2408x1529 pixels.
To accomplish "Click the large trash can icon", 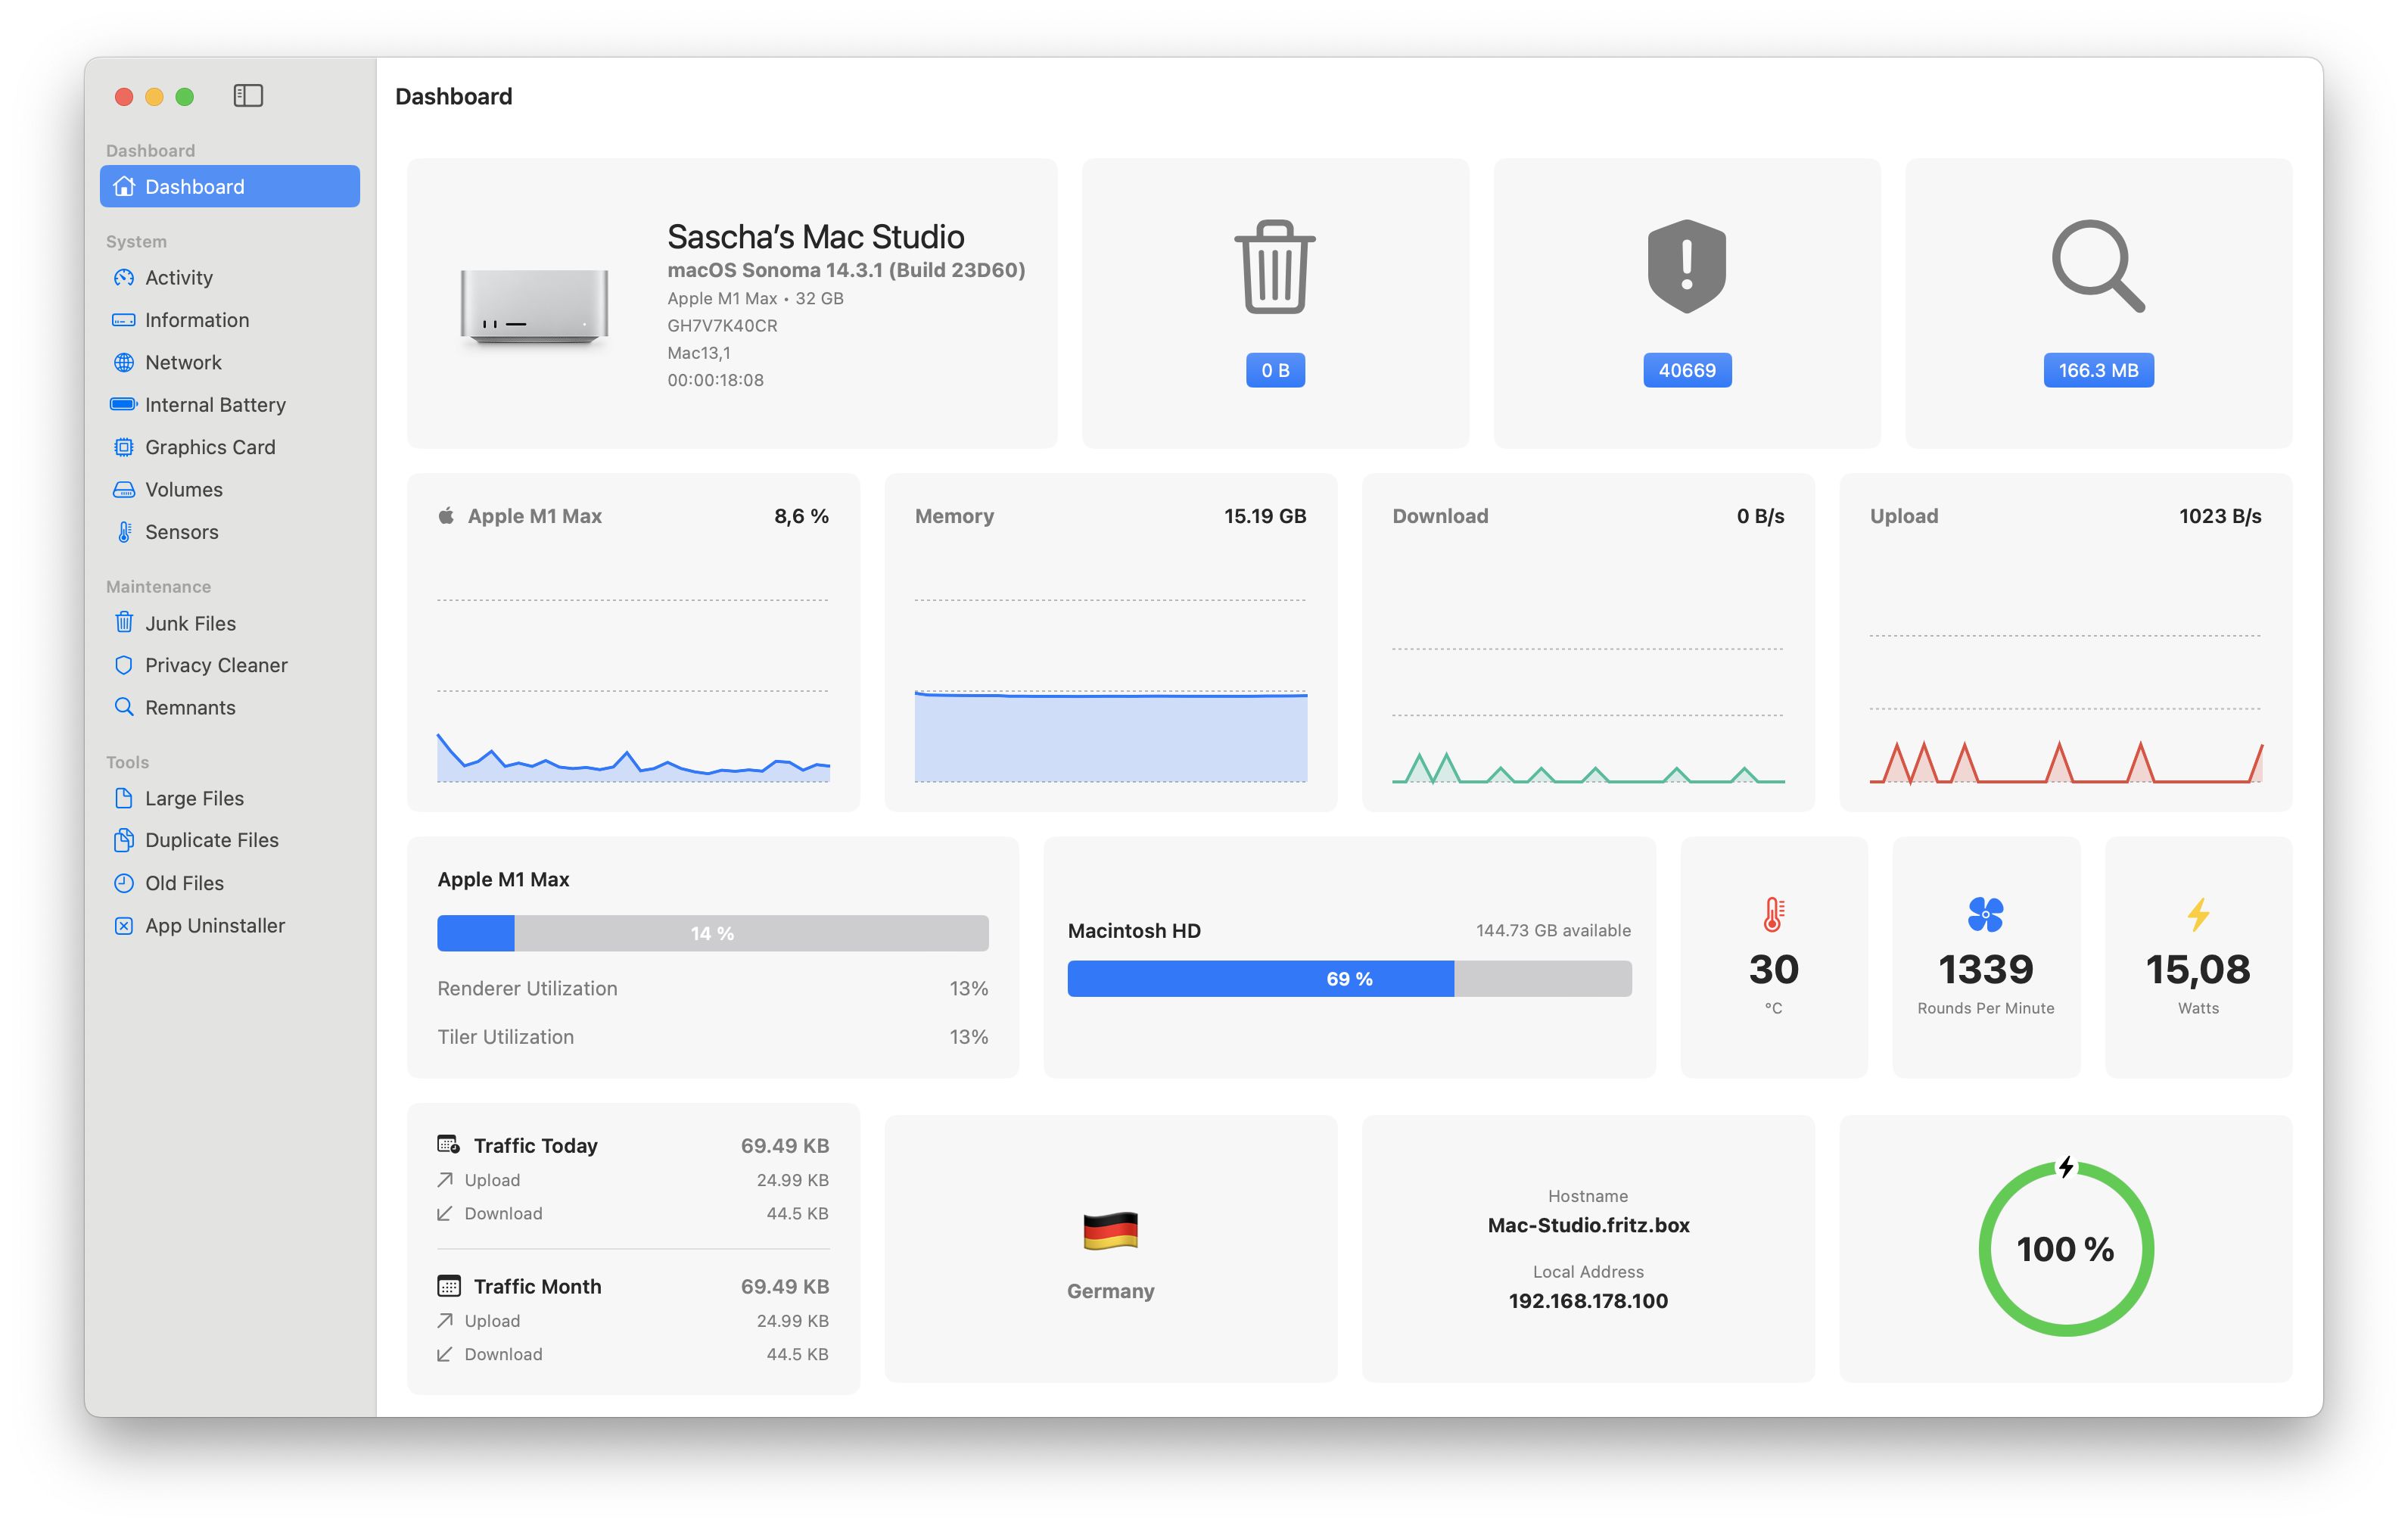I will click(1275, 267).
